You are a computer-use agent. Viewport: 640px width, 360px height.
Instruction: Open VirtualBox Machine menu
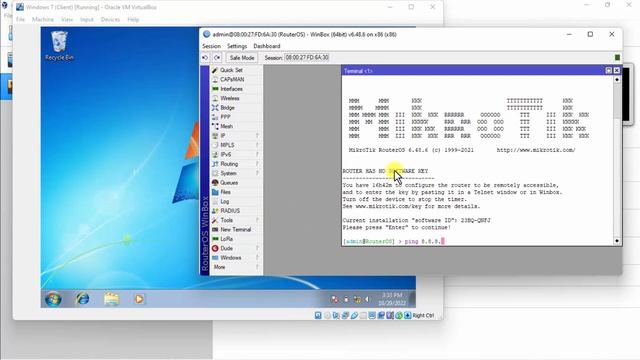click(43, 20)
